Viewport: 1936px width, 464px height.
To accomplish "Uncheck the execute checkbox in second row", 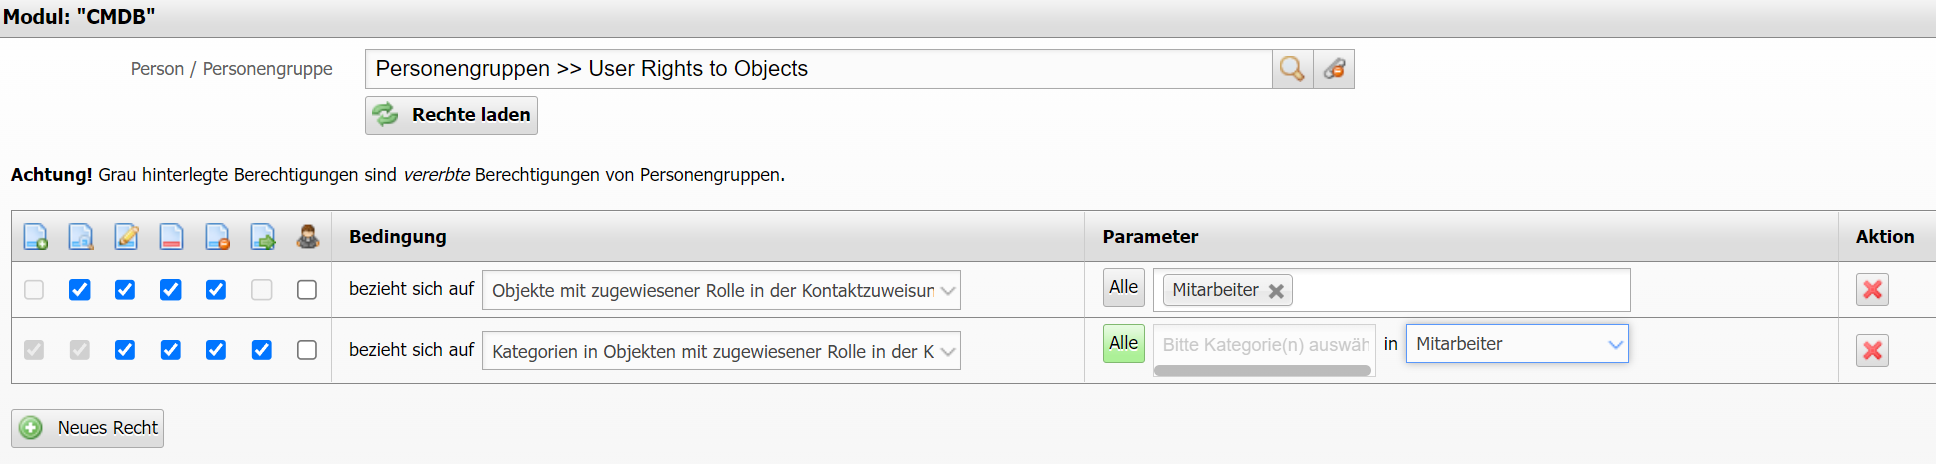I will coord(262,350).
